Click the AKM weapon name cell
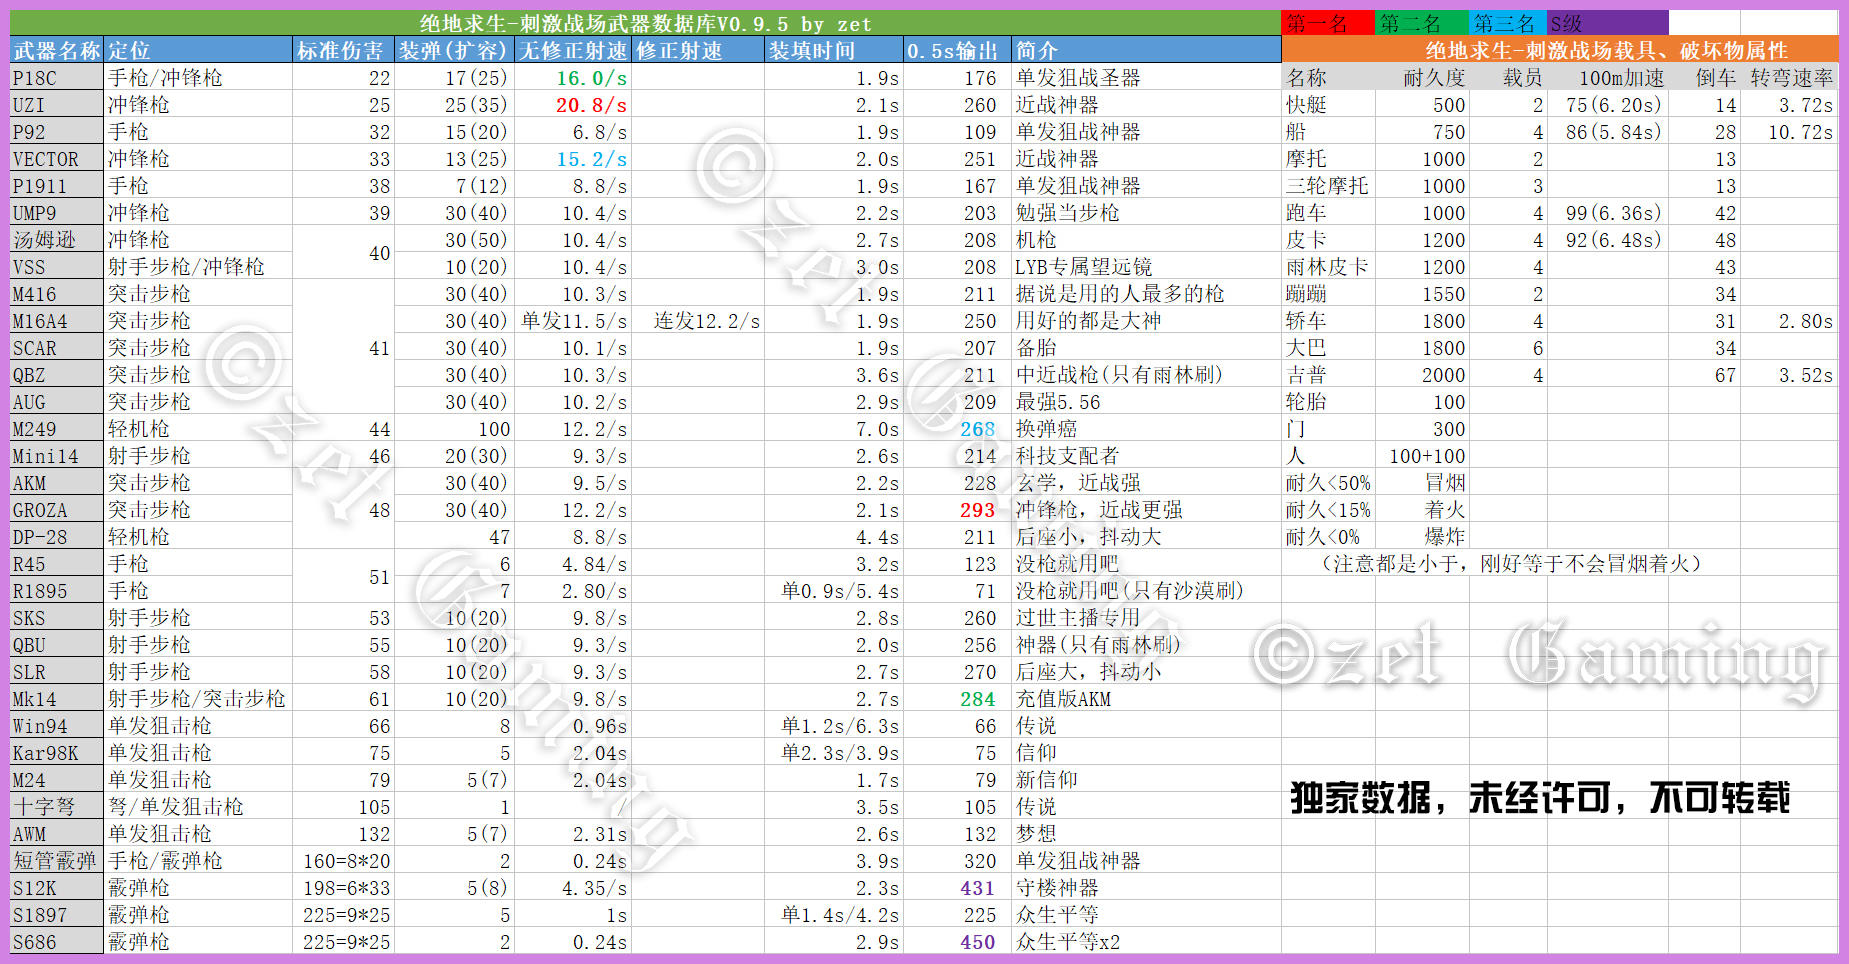 (x=57, y=483)
